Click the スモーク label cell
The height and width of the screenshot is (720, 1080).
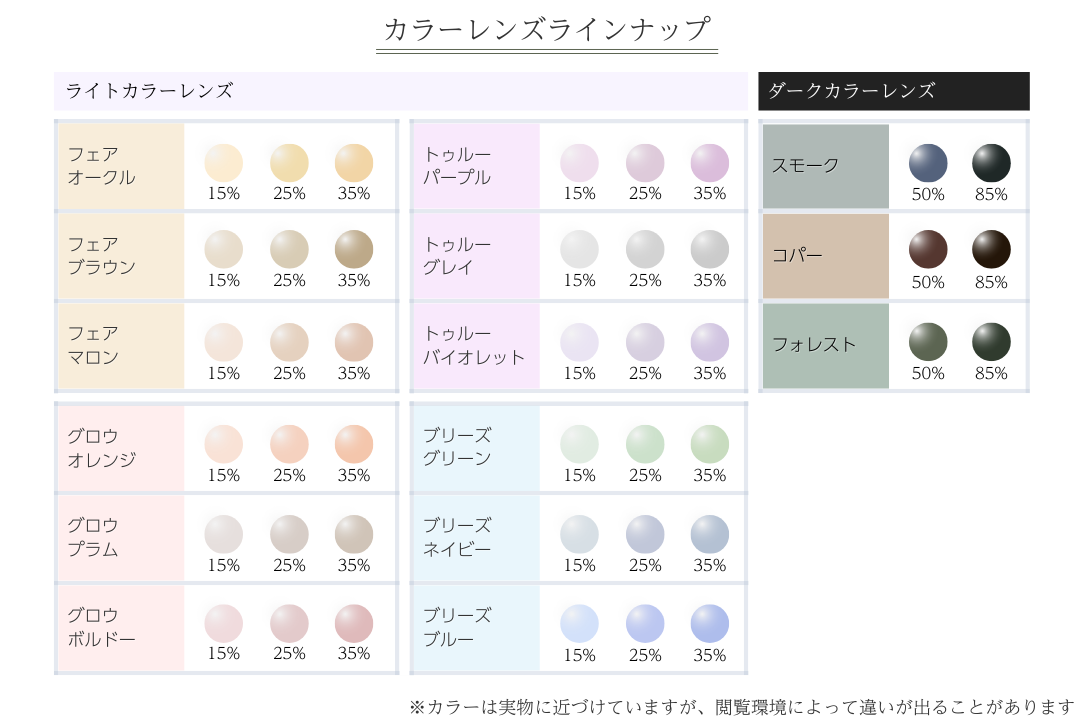pos(825,166)
